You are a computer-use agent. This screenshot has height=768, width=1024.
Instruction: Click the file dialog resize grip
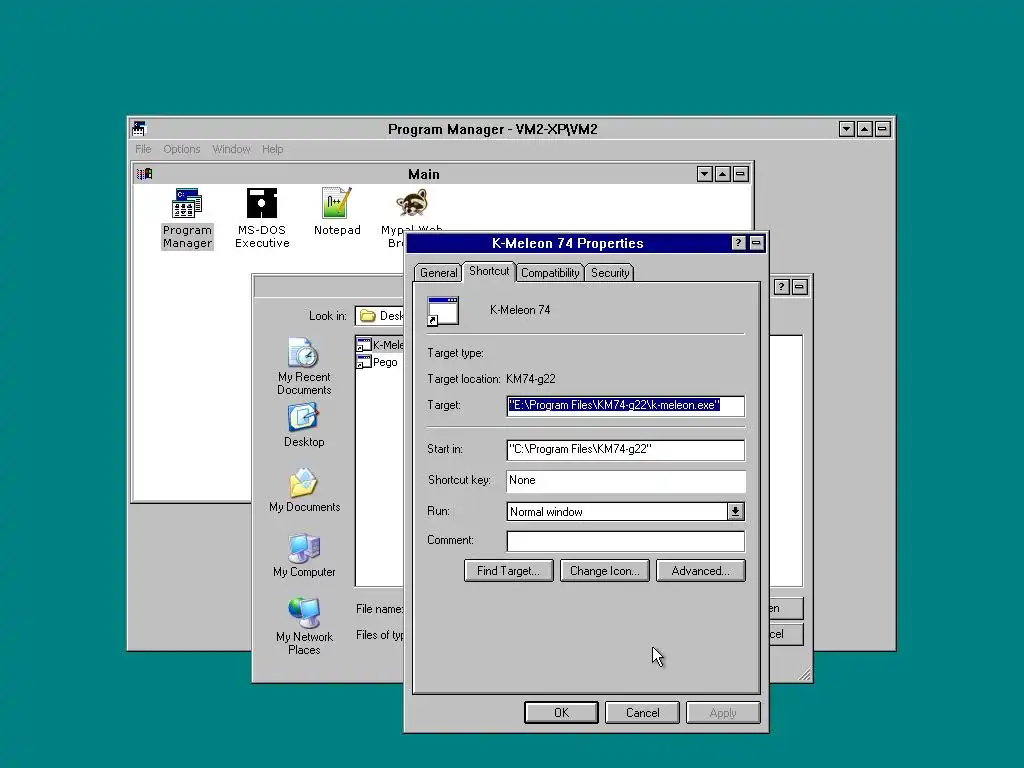[805, 675]
